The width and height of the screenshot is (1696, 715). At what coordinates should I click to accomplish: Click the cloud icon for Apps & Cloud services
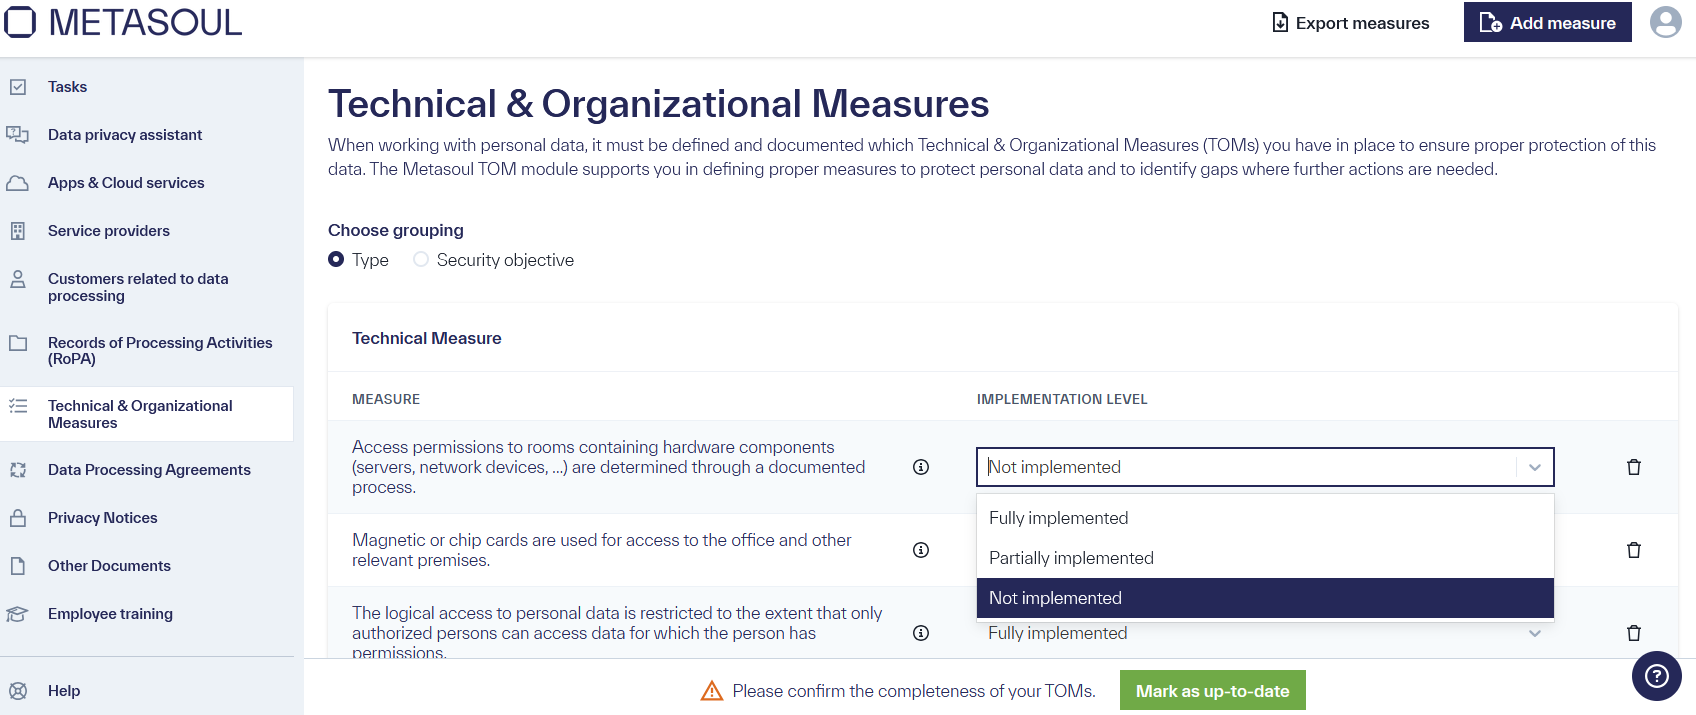point(18,183)
